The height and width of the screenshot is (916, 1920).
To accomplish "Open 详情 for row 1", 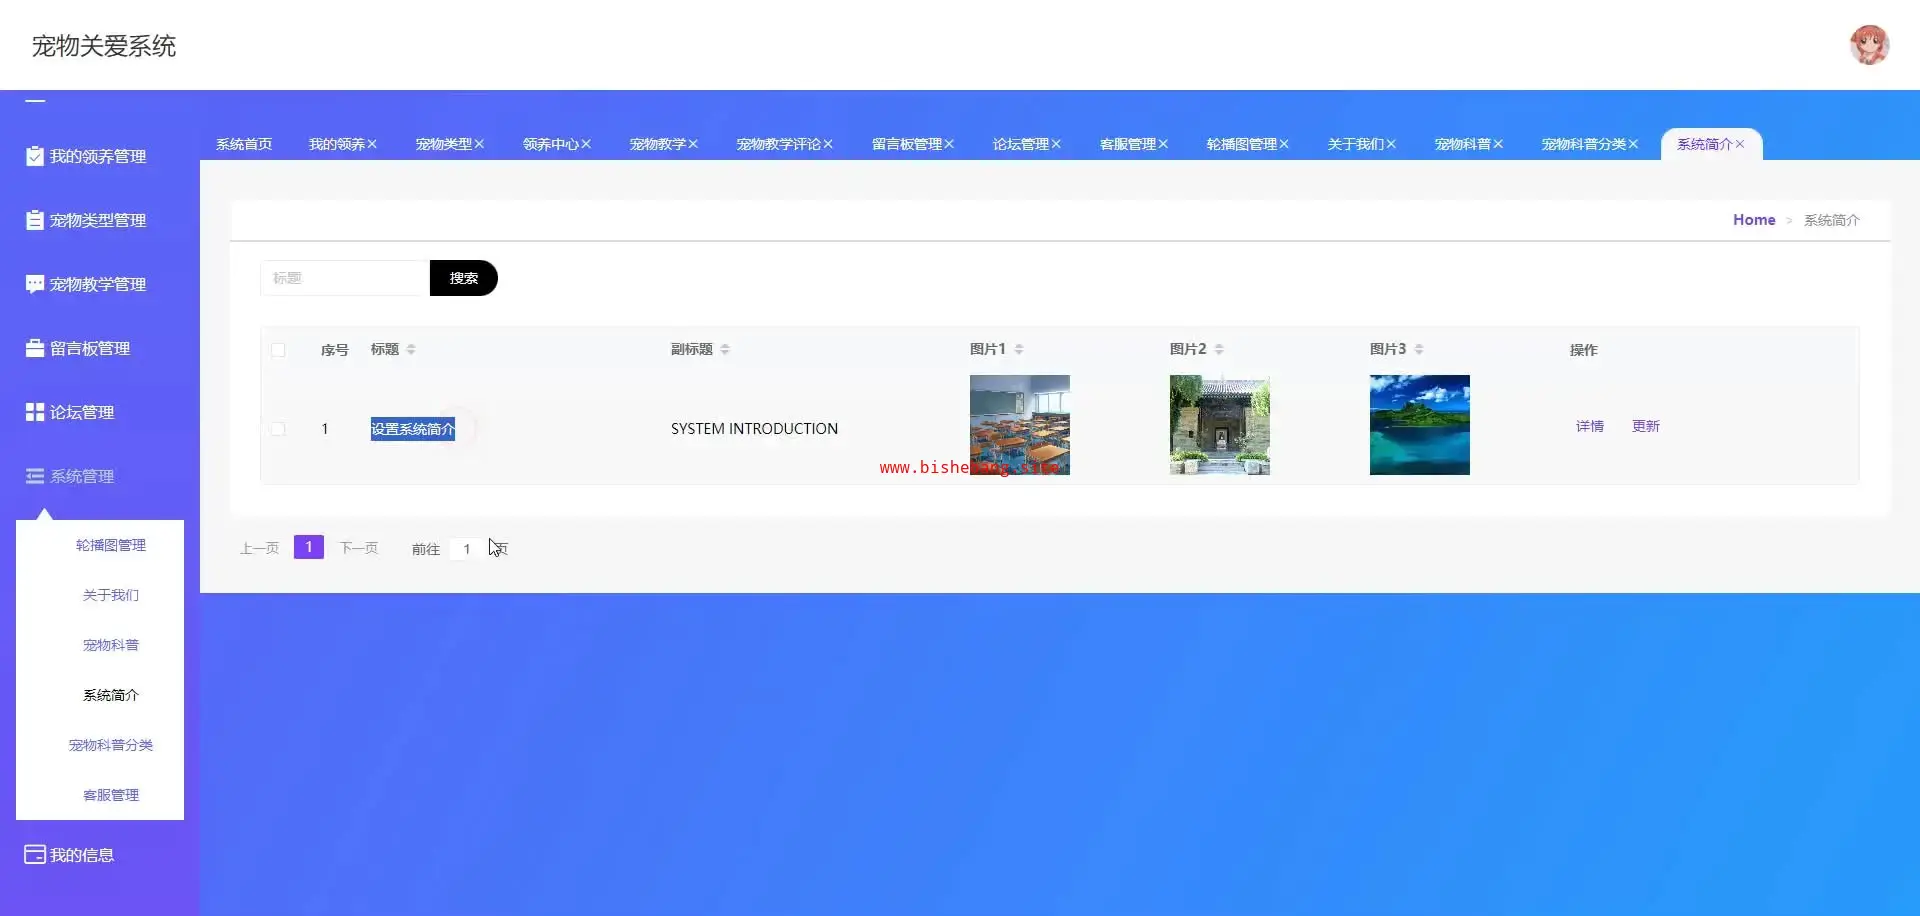I will [1590, 426].
